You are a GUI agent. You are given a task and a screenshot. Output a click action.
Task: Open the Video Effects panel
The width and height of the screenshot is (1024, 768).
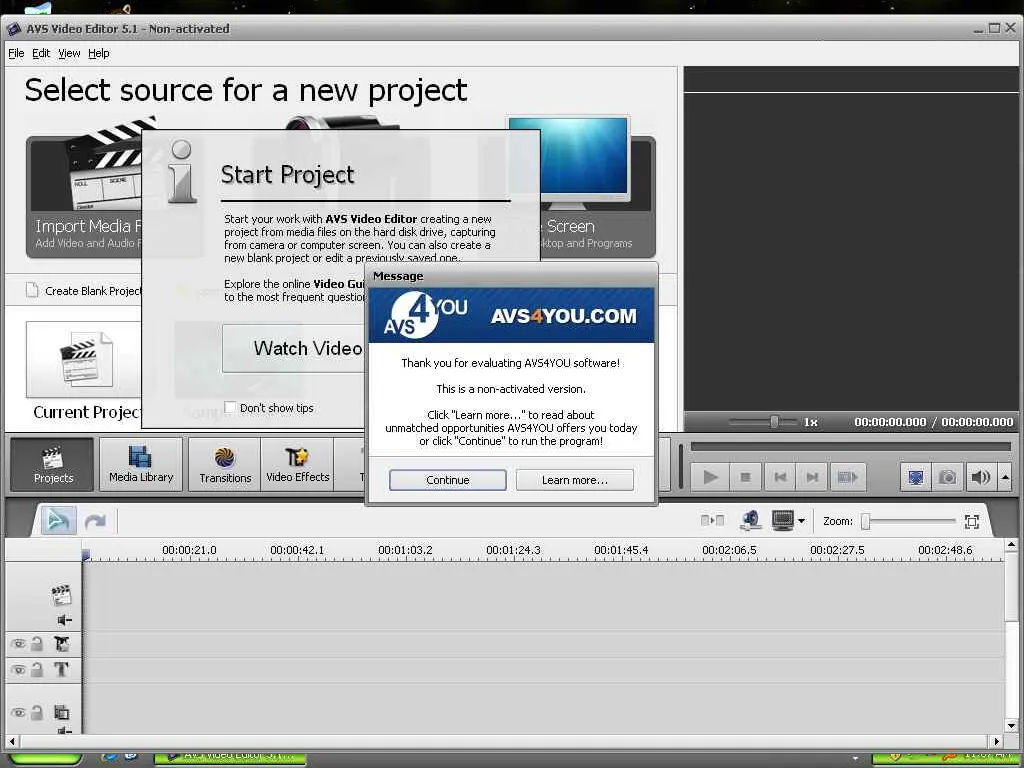click(x=297, y=464)
